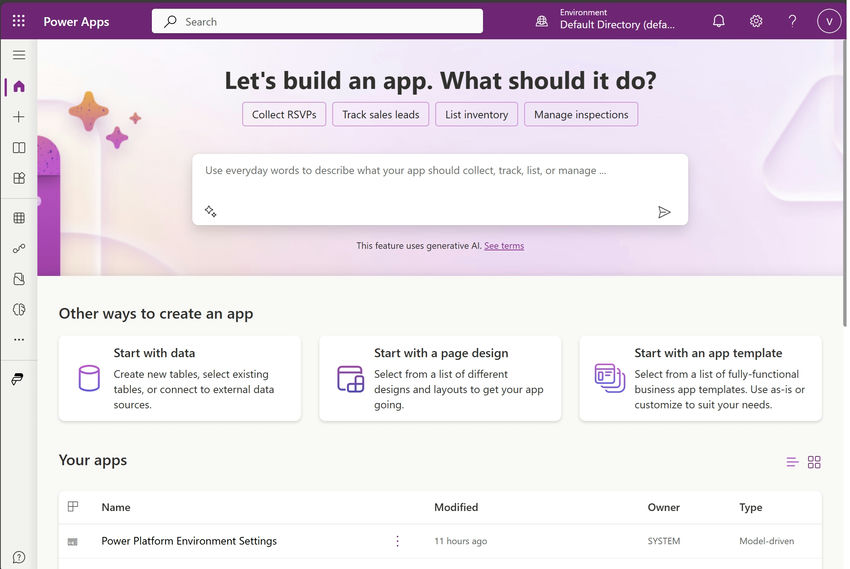Screen dimensions: 850x569
Task: Open the app launcher waffle icon
Action: pyautogui.click(x=18, y=21)
